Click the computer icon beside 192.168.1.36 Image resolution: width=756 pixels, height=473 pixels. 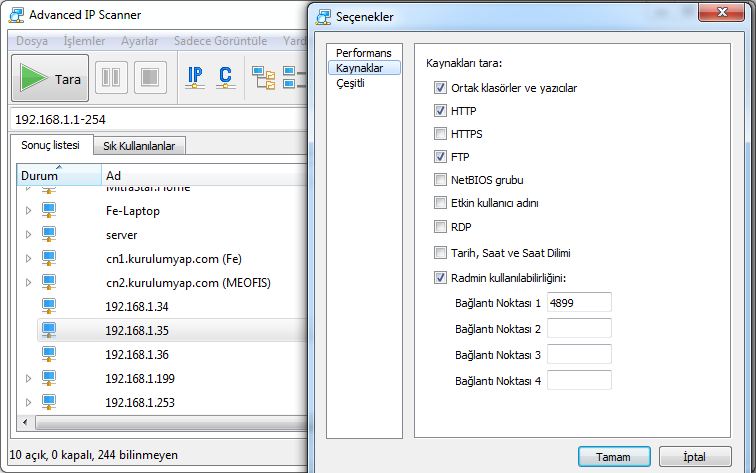click(x=49, y=354)
